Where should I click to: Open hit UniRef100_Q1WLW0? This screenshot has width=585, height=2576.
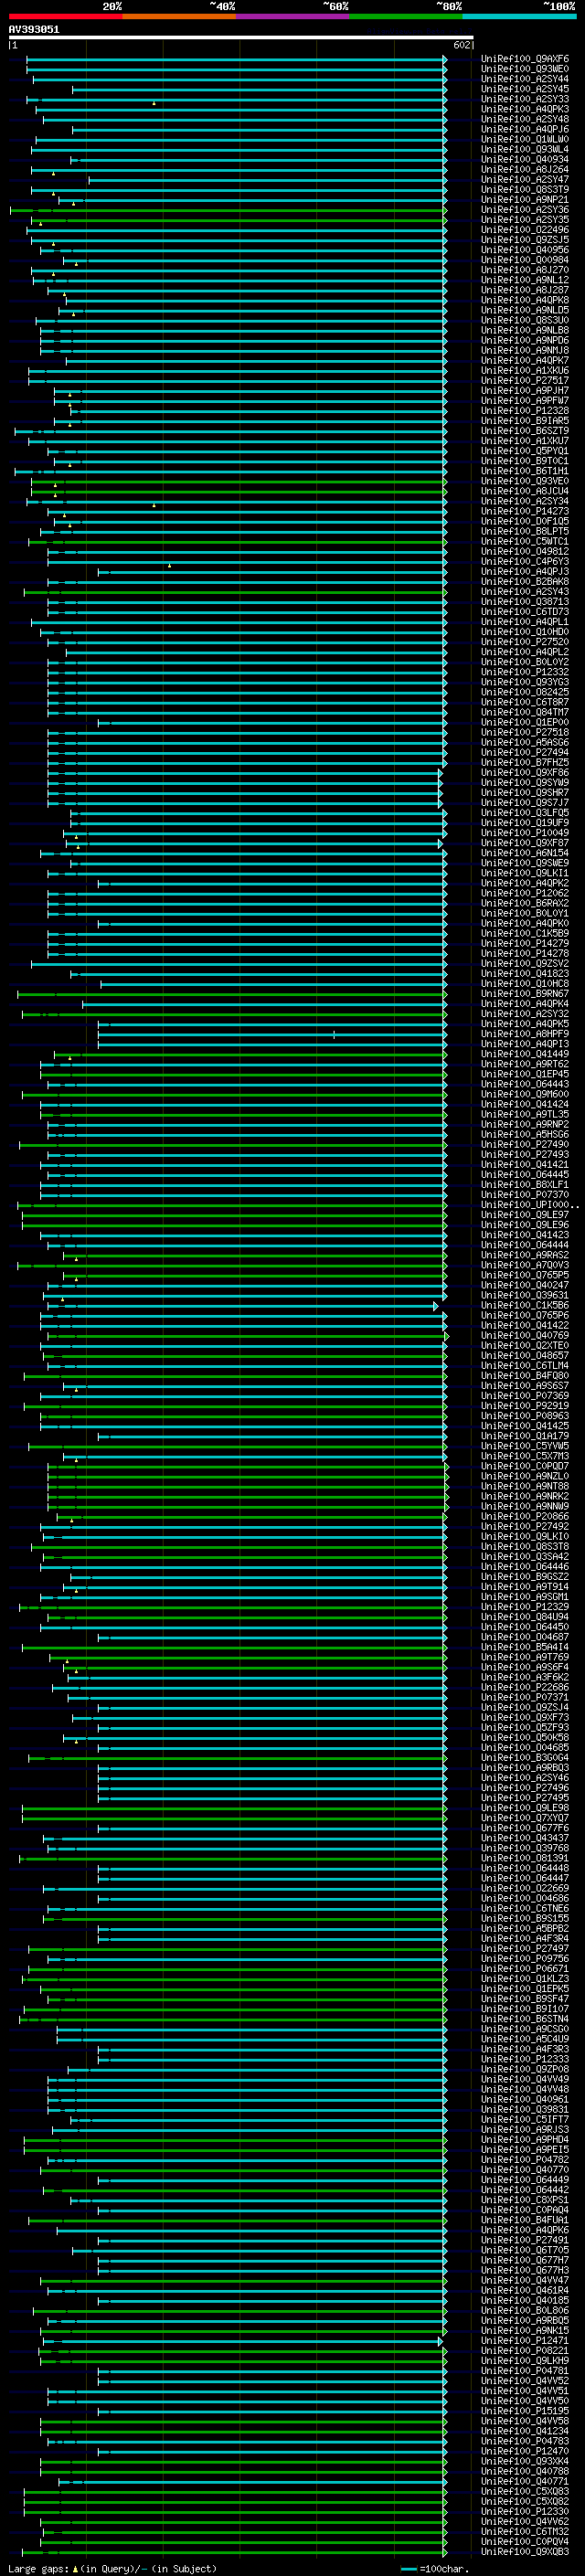click(524, 139)
